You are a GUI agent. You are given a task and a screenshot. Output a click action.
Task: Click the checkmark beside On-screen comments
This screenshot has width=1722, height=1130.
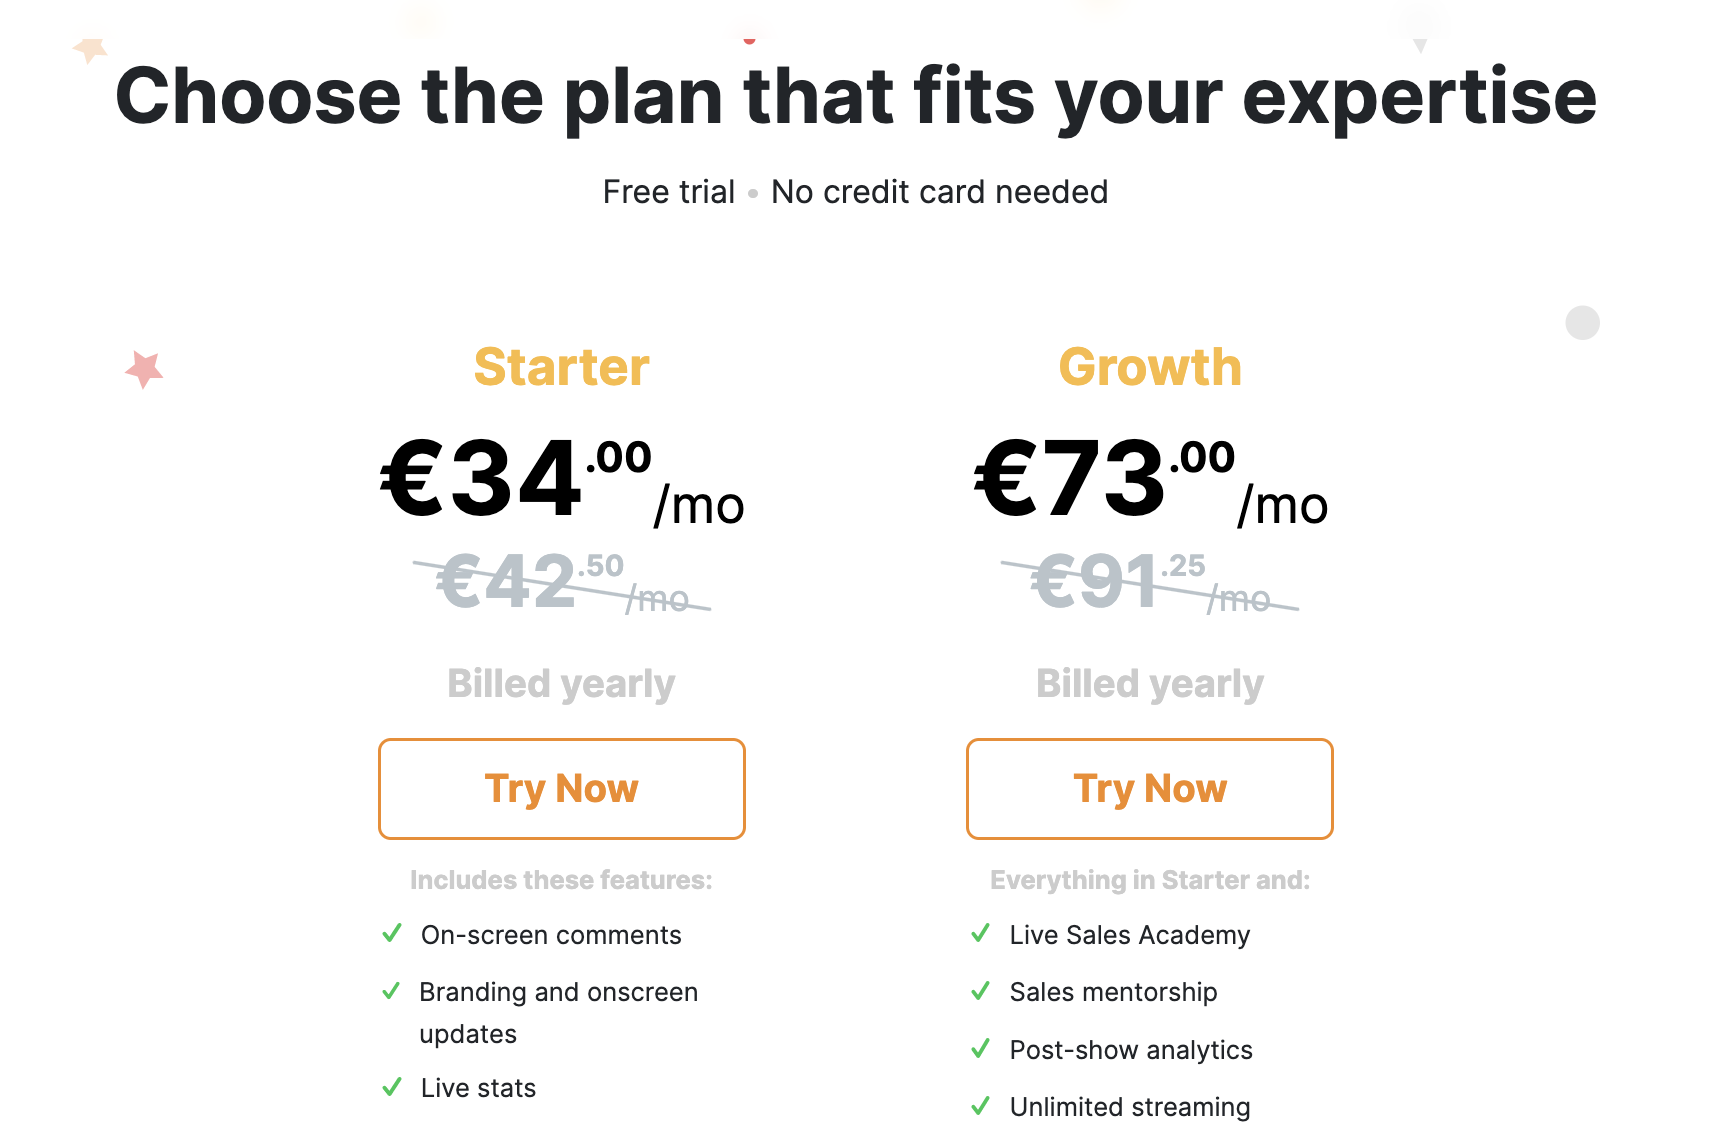click(x=392, y=934)
